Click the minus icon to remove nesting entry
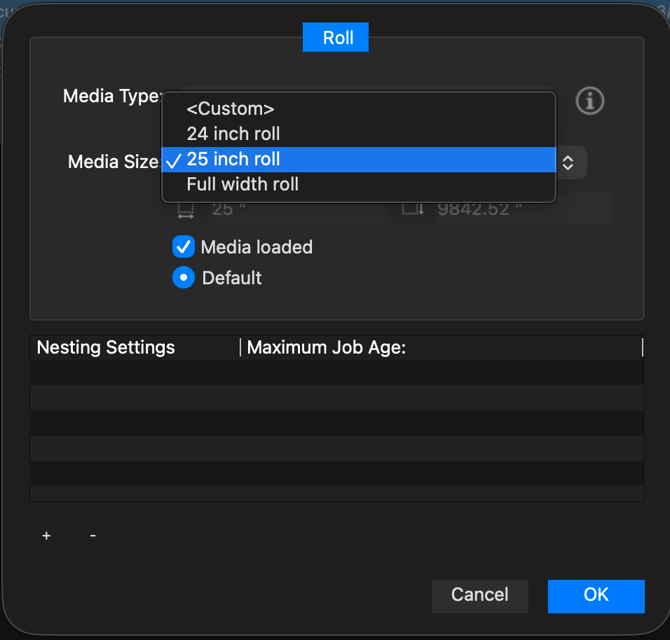 click(93, 536)
